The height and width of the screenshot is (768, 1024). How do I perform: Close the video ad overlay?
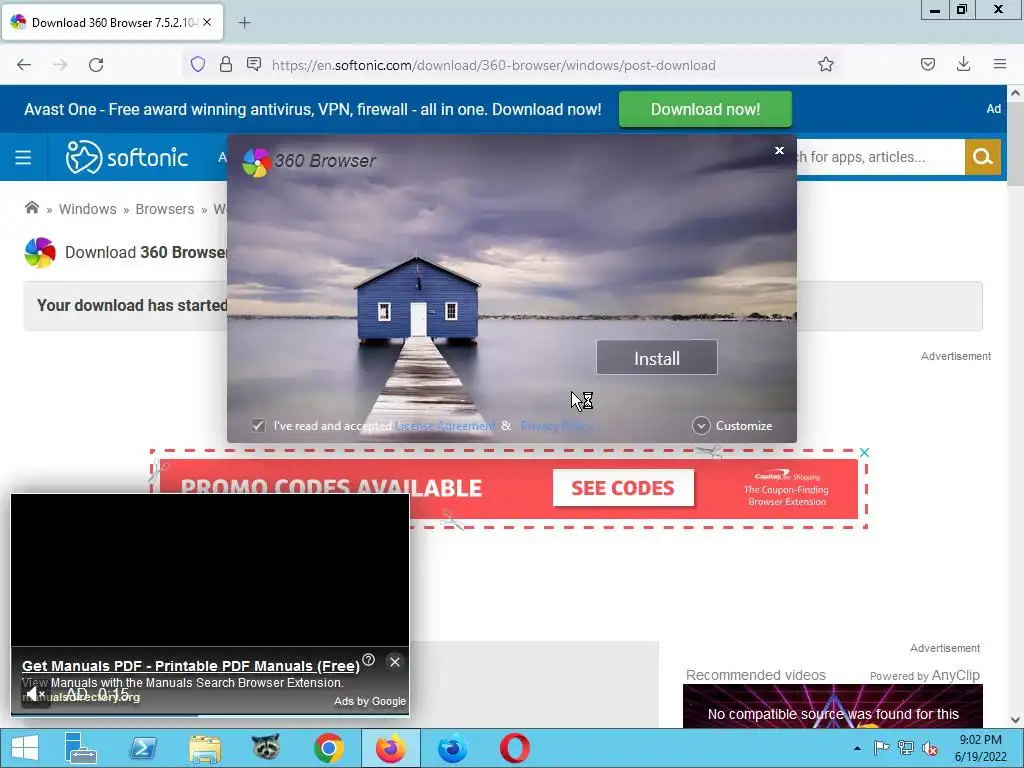[395, 662]
